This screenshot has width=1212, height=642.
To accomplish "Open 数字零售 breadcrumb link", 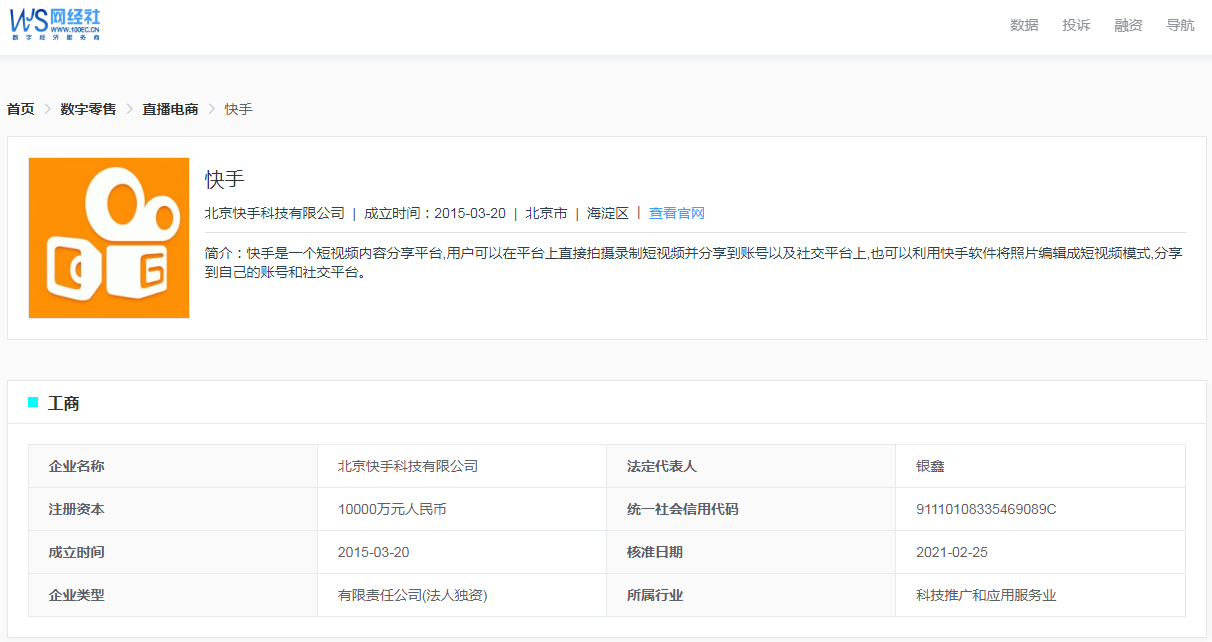I will (88, 109).
